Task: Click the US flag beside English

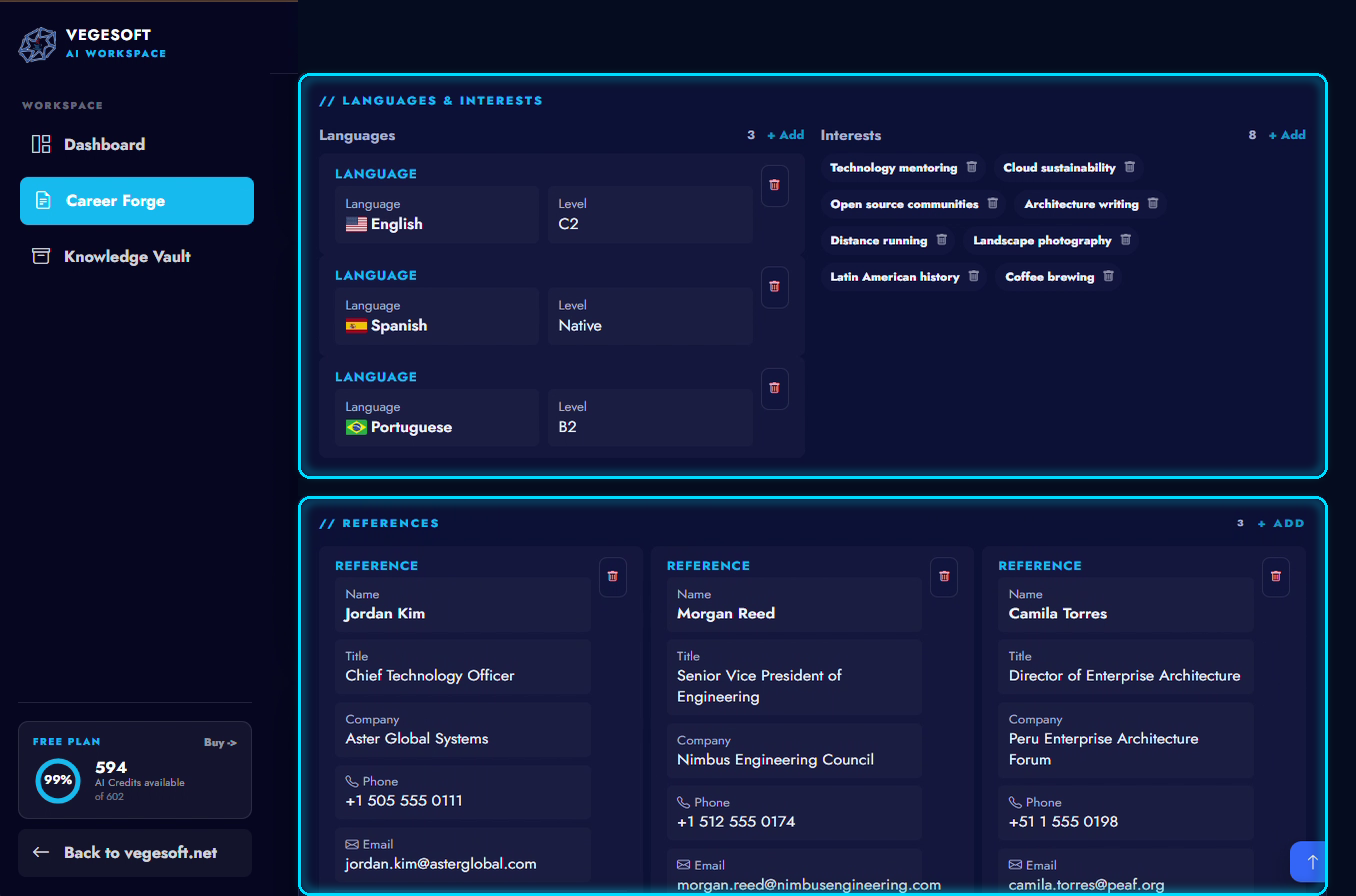Action: [x=356, y=225]
